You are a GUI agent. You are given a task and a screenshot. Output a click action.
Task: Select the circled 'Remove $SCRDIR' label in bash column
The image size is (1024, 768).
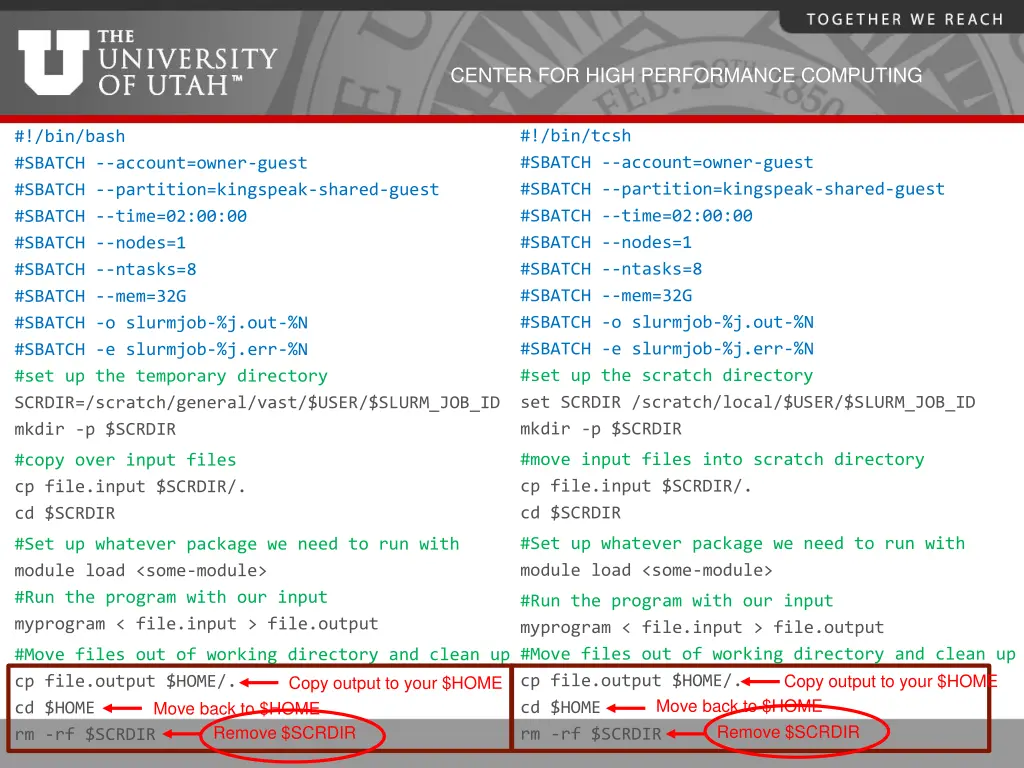click(284, 733)
